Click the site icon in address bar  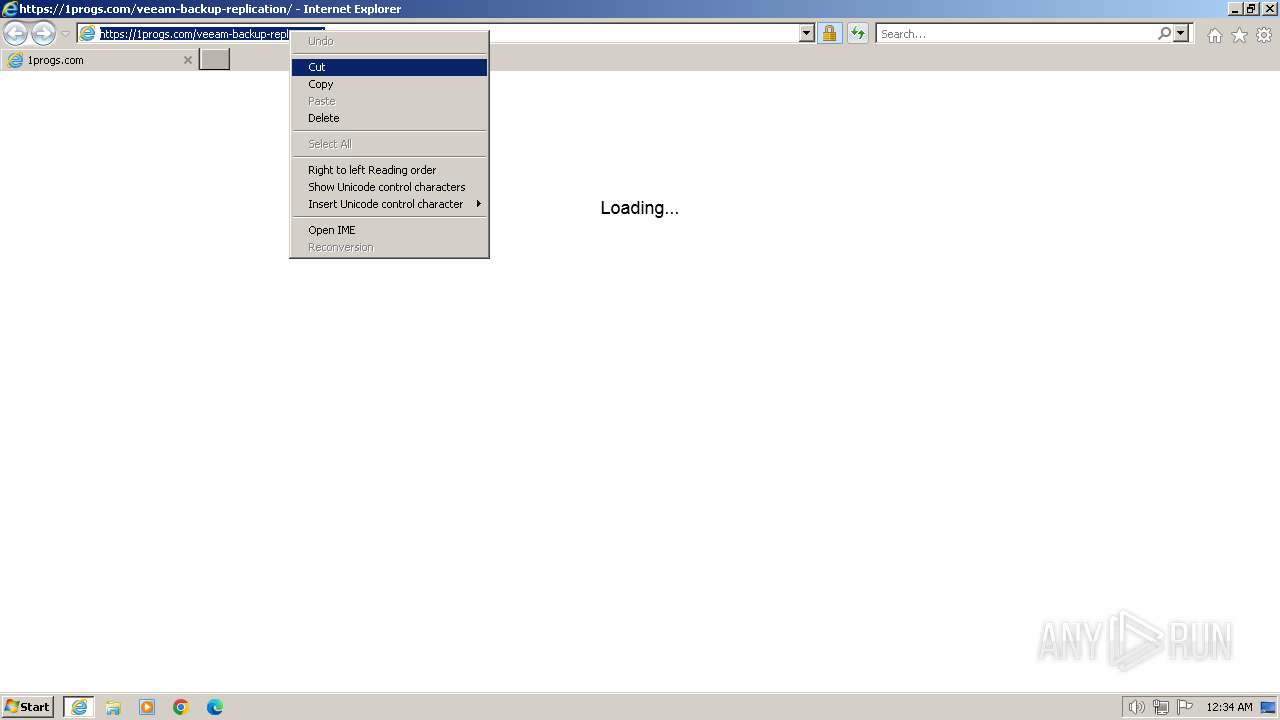88,34
